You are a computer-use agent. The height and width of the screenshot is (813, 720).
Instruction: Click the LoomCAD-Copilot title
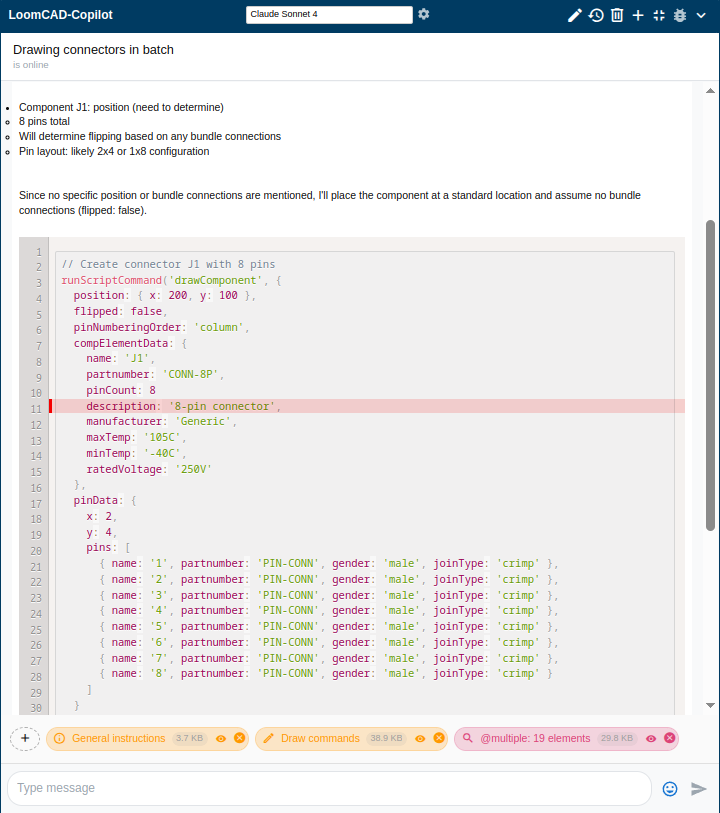(60, 15)
